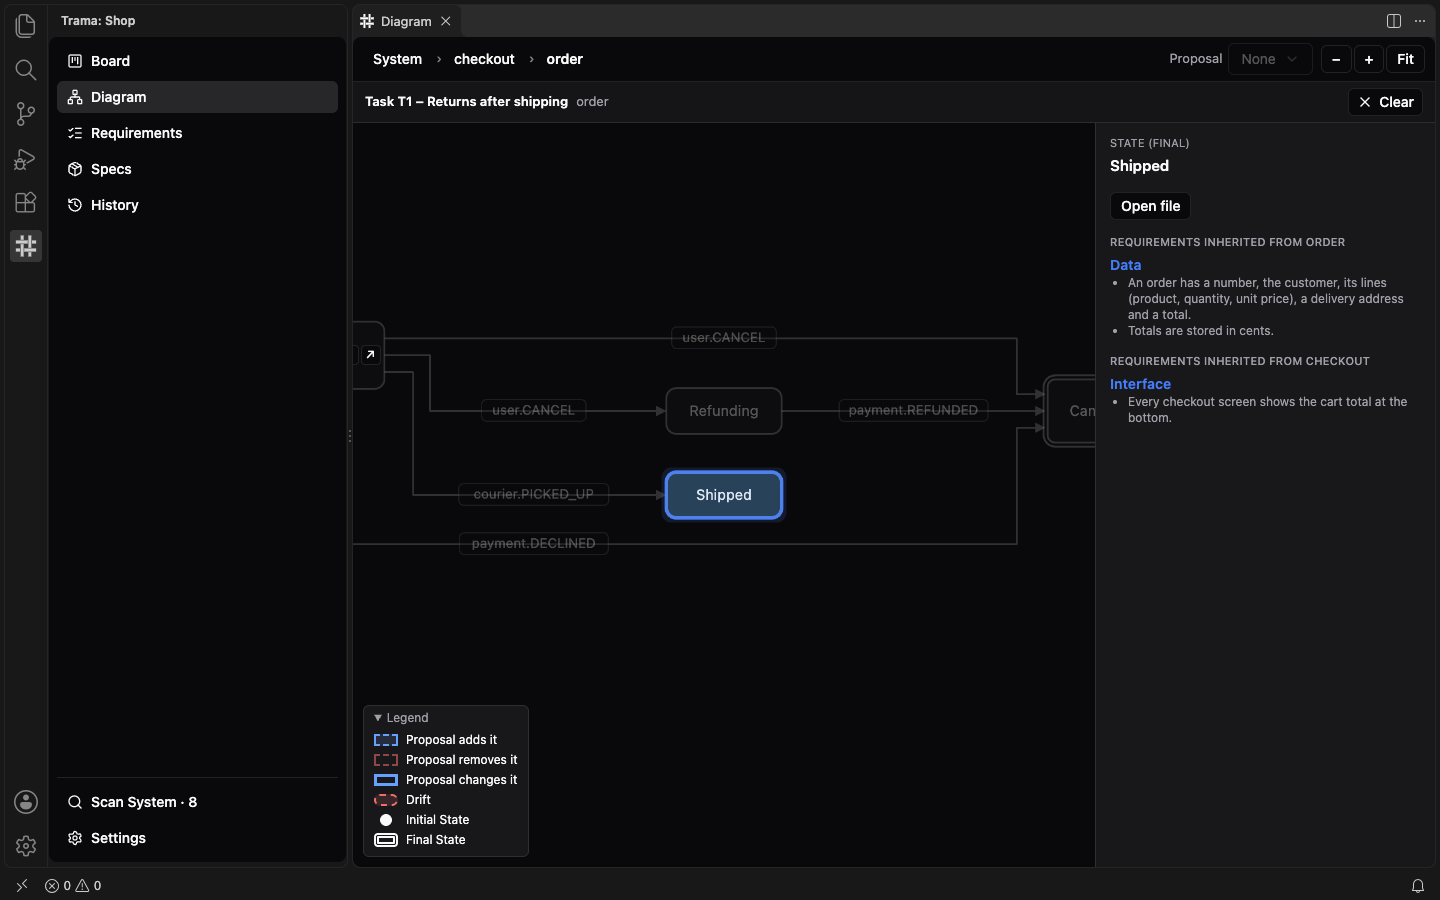Screen dimensions: 1440x900
Task: Open the History view
Action: [x=197, y=205]
